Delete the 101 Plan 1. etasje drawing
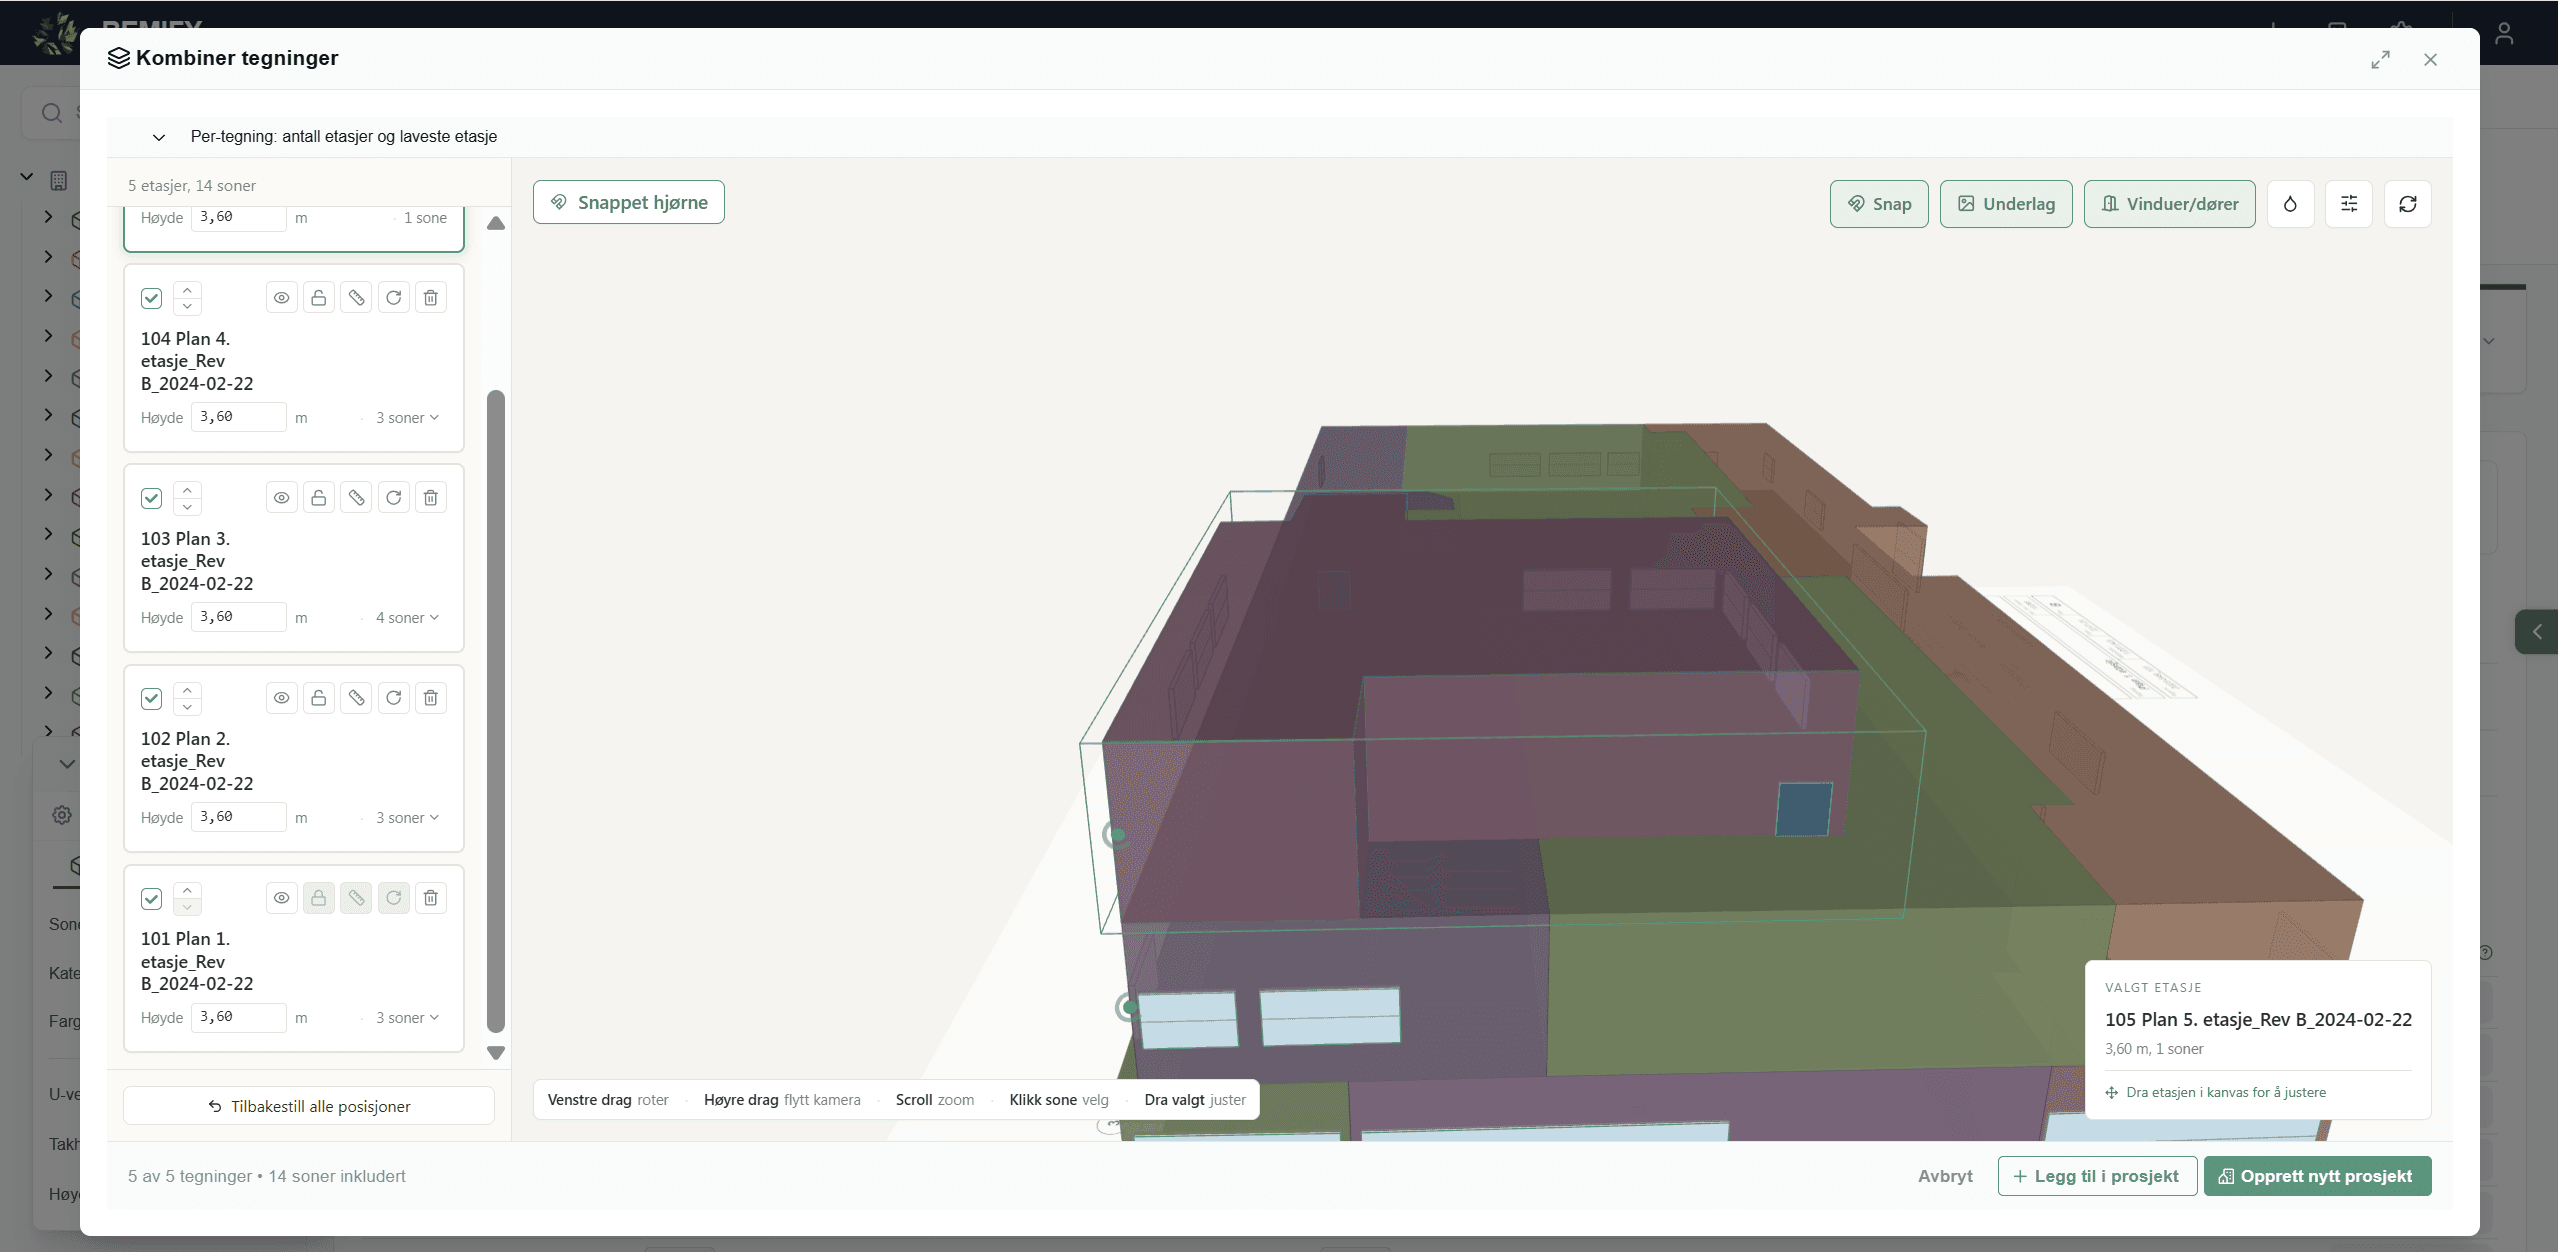Screen dimensions: 2558x1252 click(x=431, y=898)
